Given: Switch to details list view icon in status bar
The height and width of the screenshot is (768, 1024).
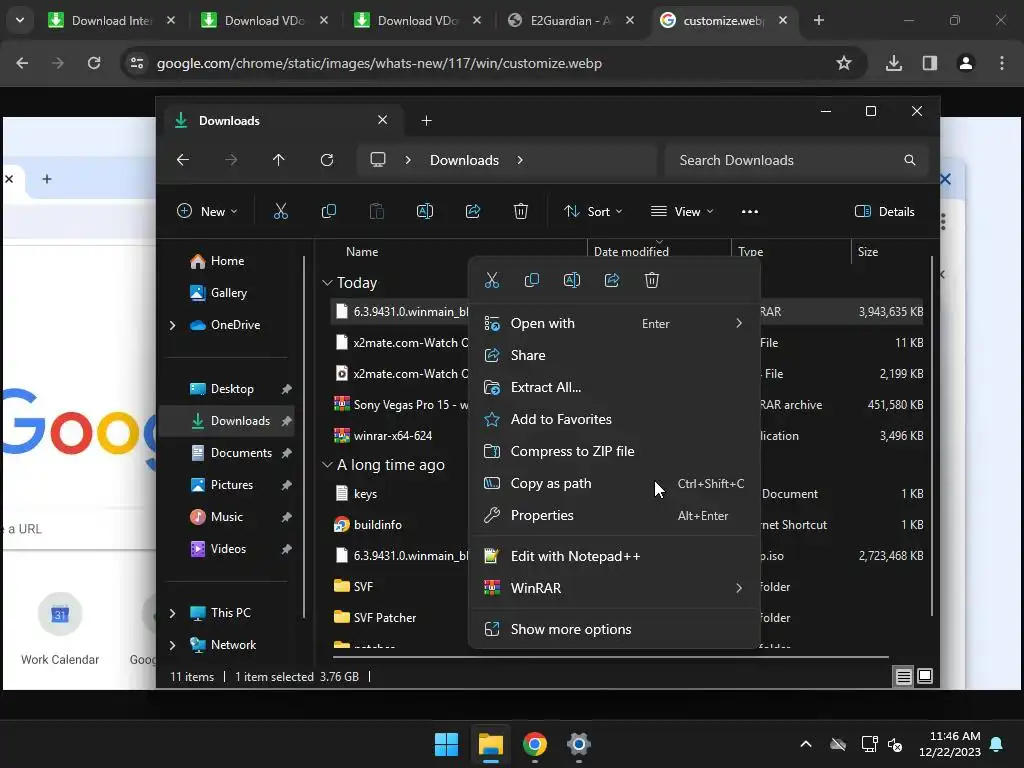Looking at the screenshot, I should pos(903,677).
